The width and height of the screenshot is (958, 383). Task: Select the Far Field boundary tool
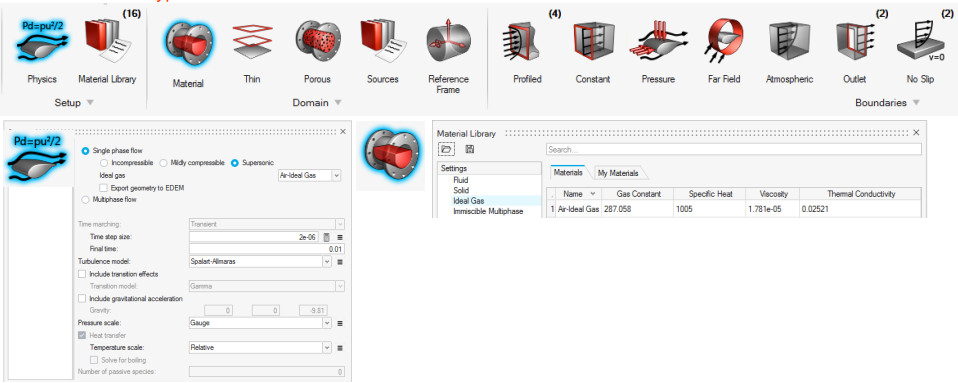click(x=725, y=49)
